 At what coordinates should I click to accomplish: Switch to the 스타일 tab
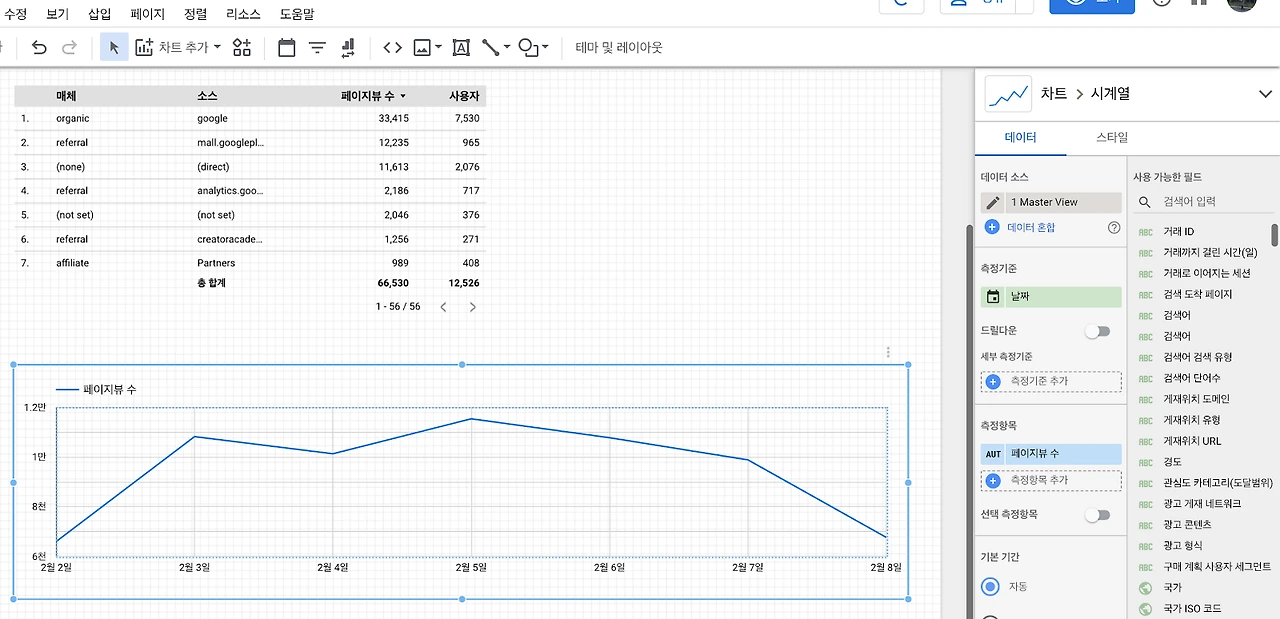click(x=1112, y=138)
